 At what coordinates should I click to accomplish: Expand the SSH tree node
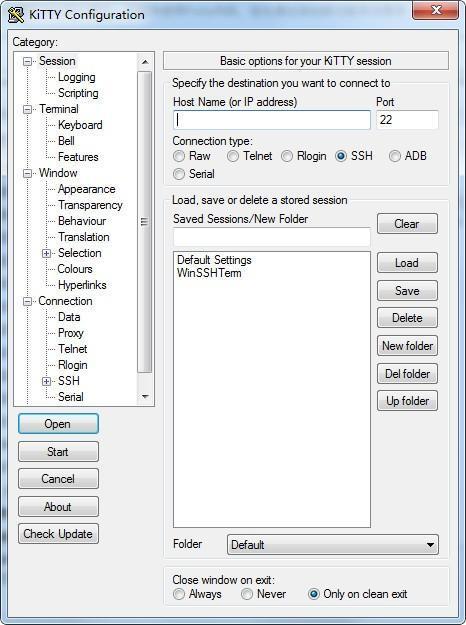click(x=46, y=381)
